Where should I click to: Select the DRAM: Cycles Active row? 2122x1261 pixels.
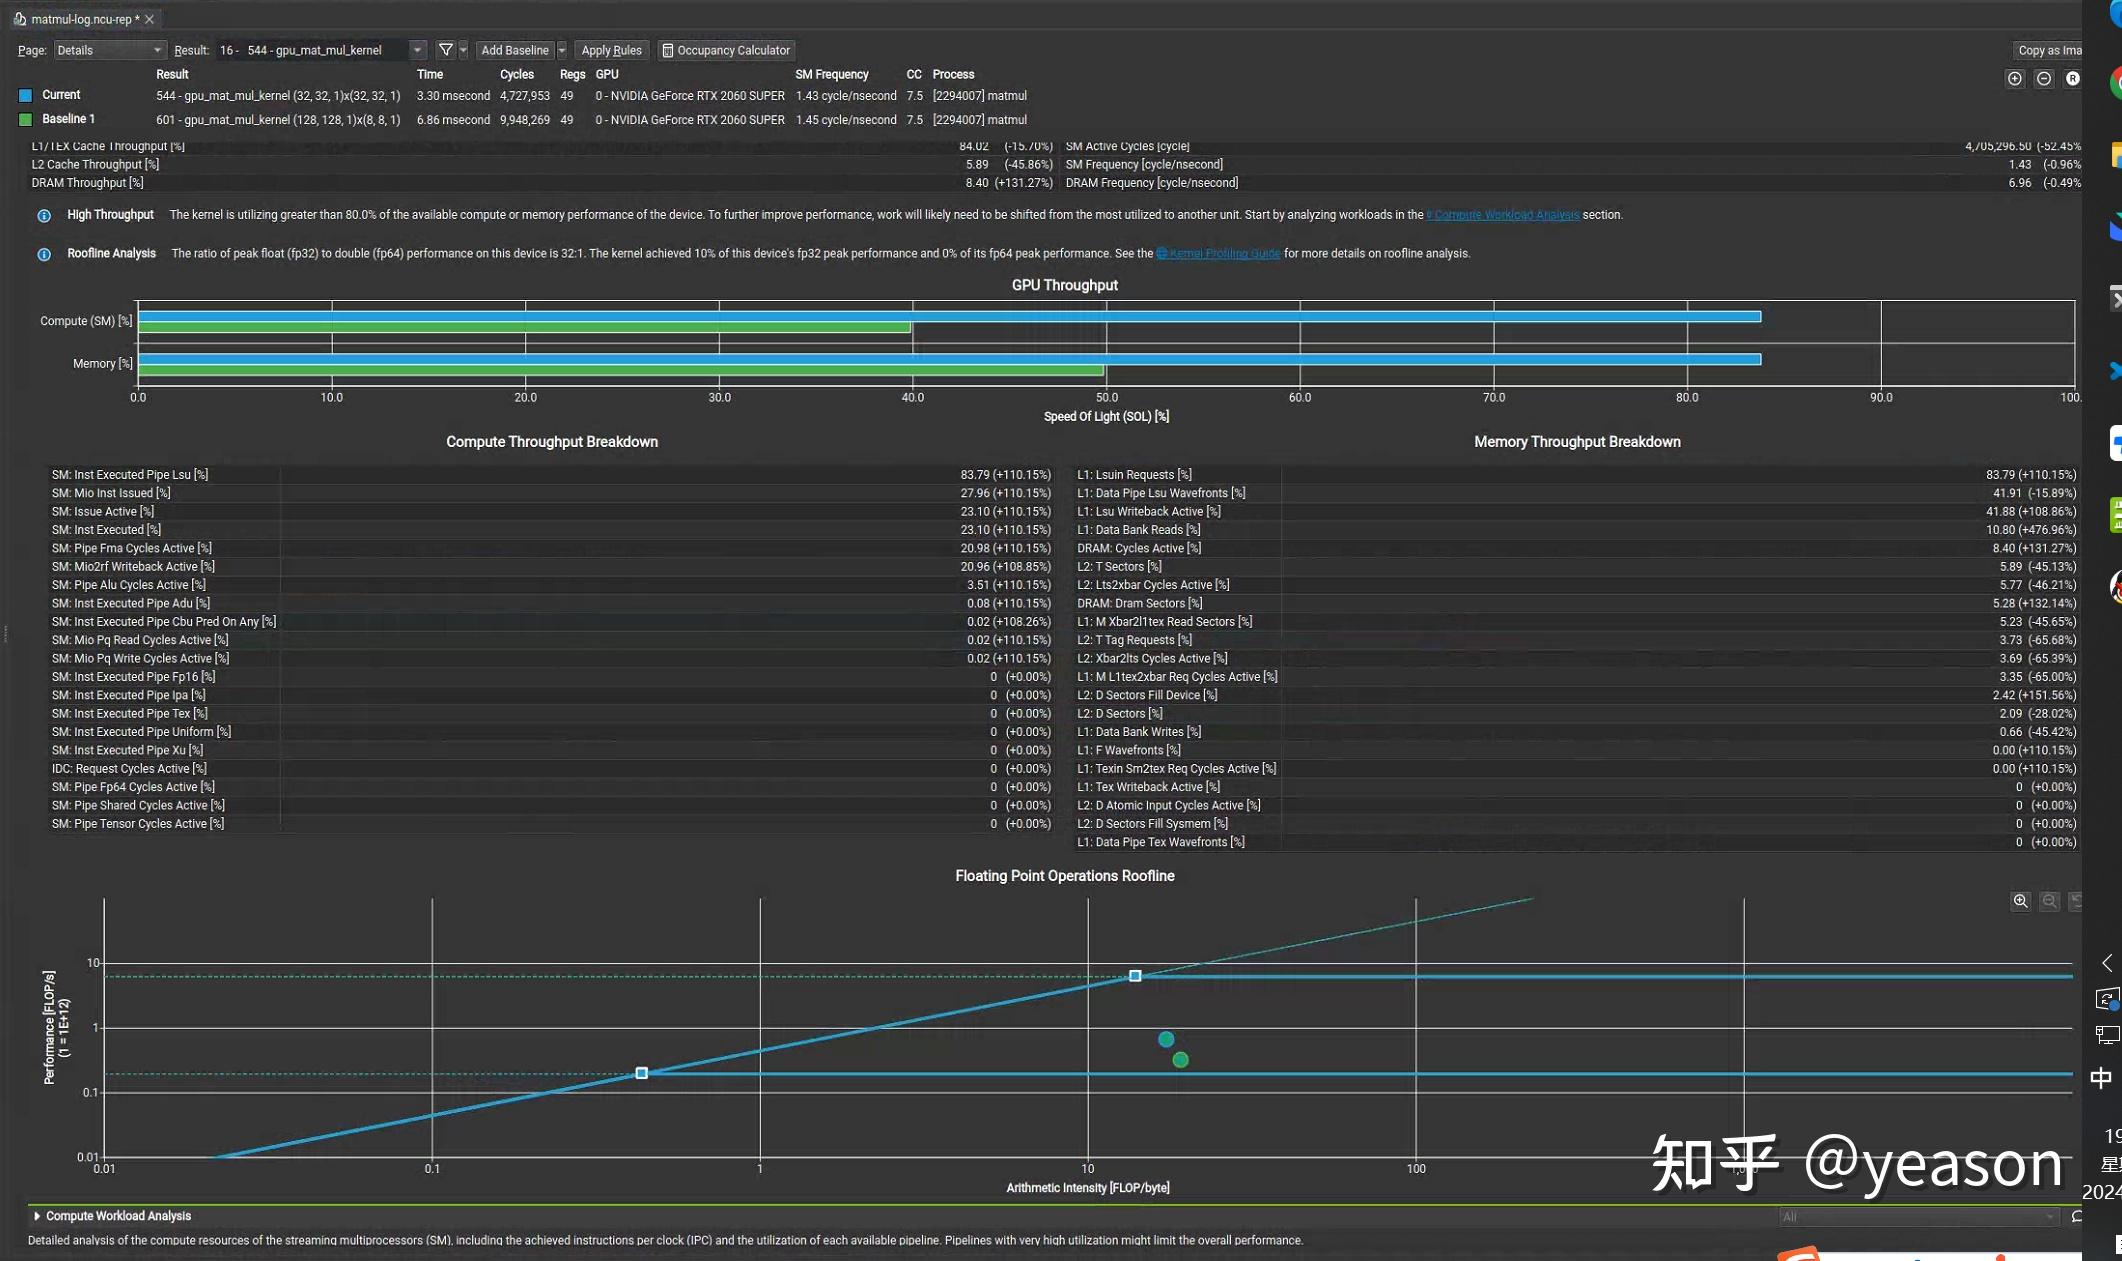tap(1577, 548)
